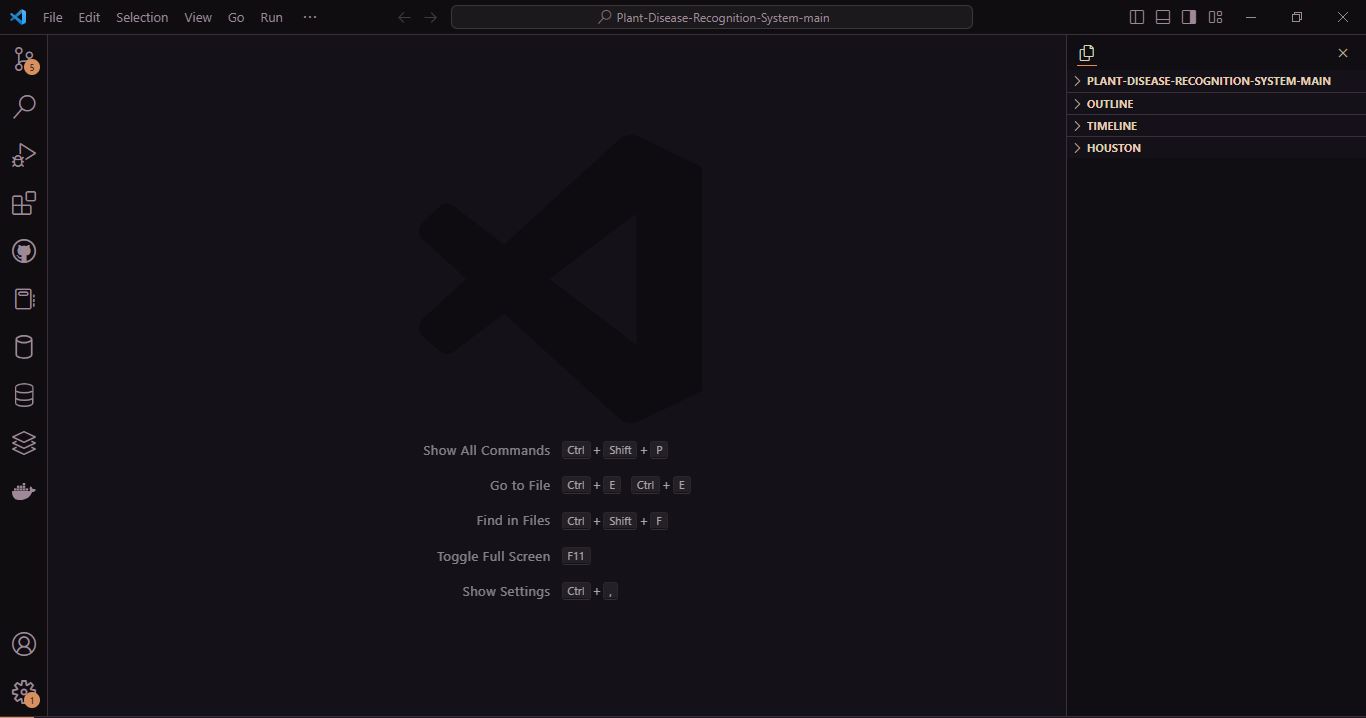Click the "Go to File" text
1366x718 pixels.
coord(520,485)
